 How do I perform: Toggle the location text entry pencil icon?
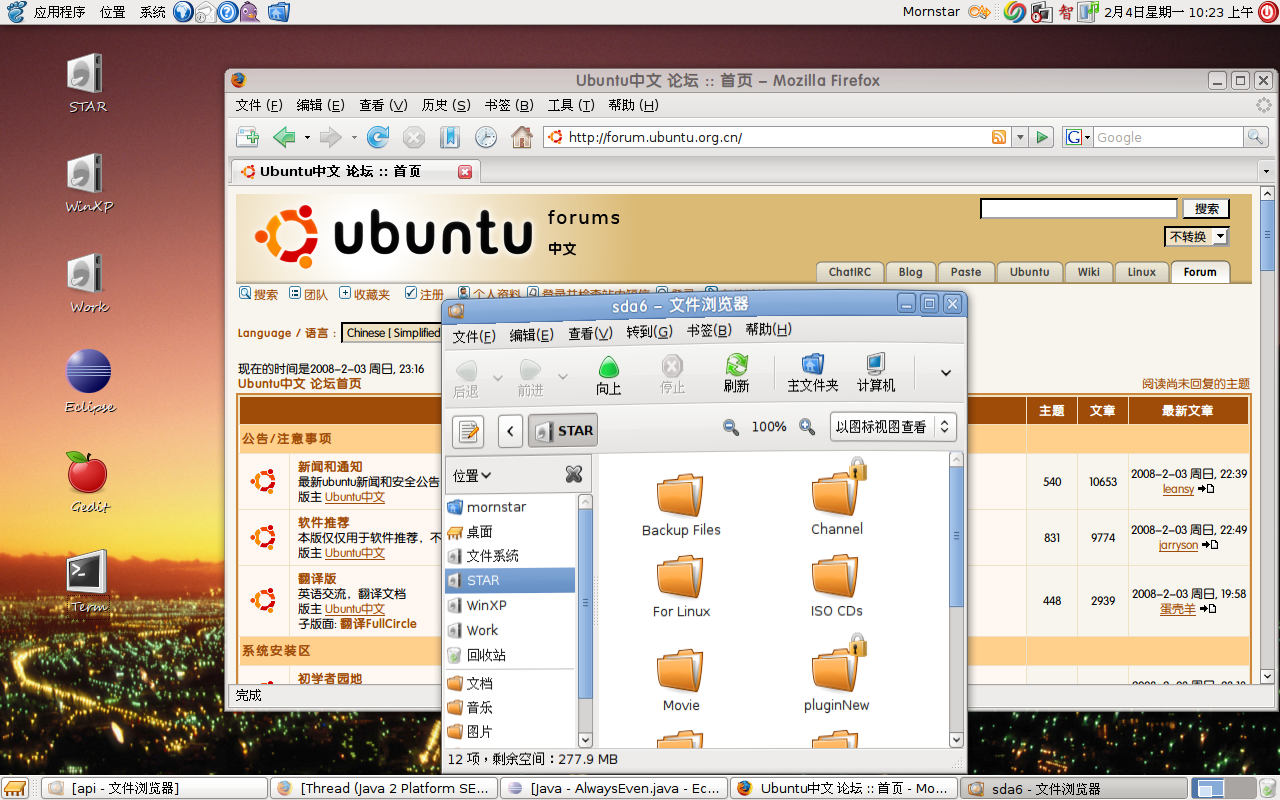click(x=468, y=431)
